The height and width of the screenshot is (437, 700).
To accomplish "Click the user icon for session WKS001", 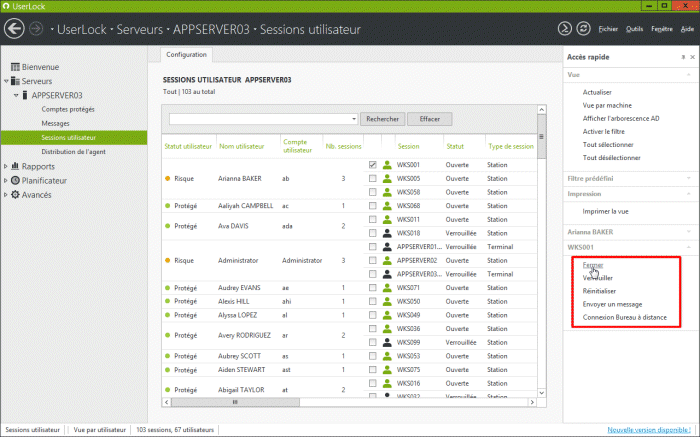I will click(387, 165).
